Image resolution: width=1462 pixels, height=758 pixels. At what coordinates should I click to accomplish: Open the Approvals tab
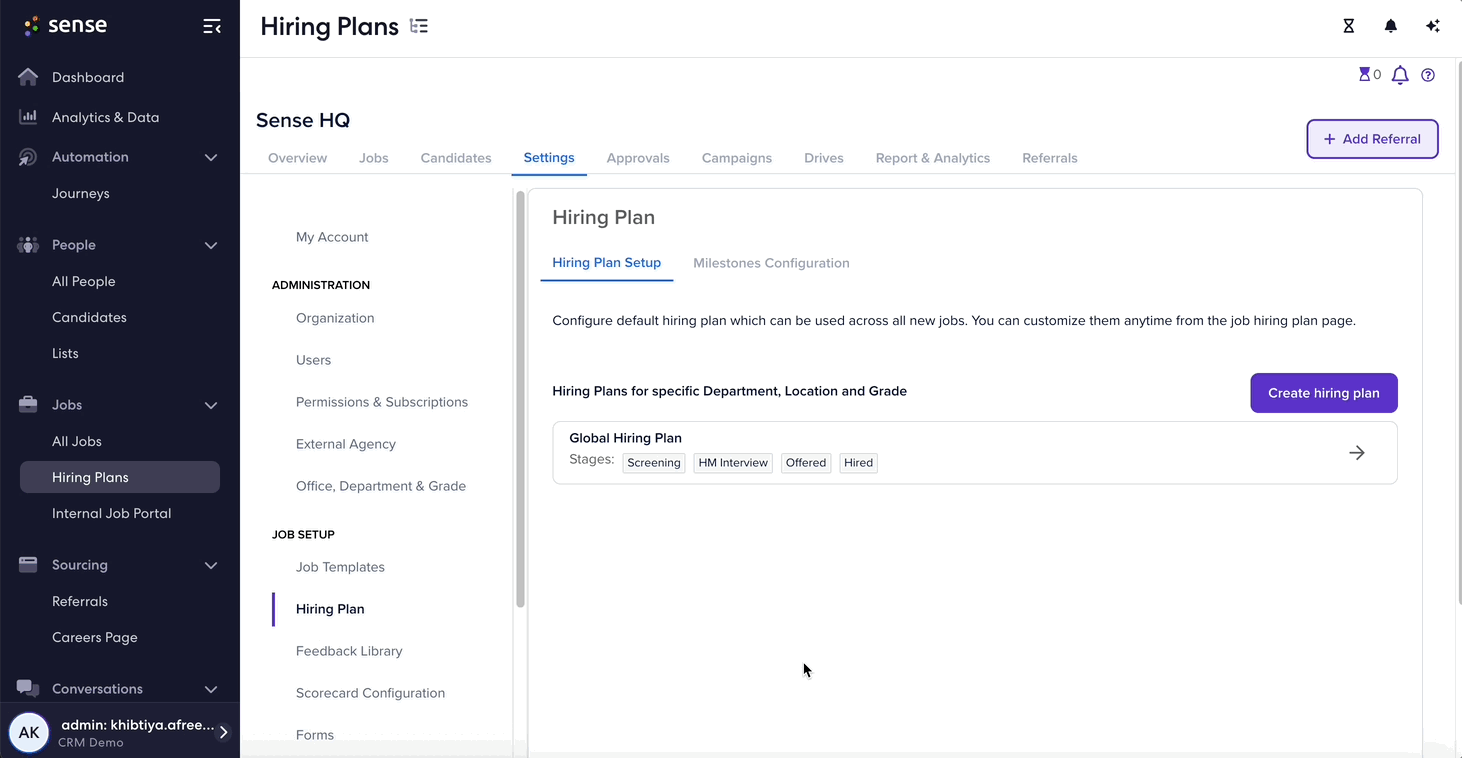pos(638,158)
